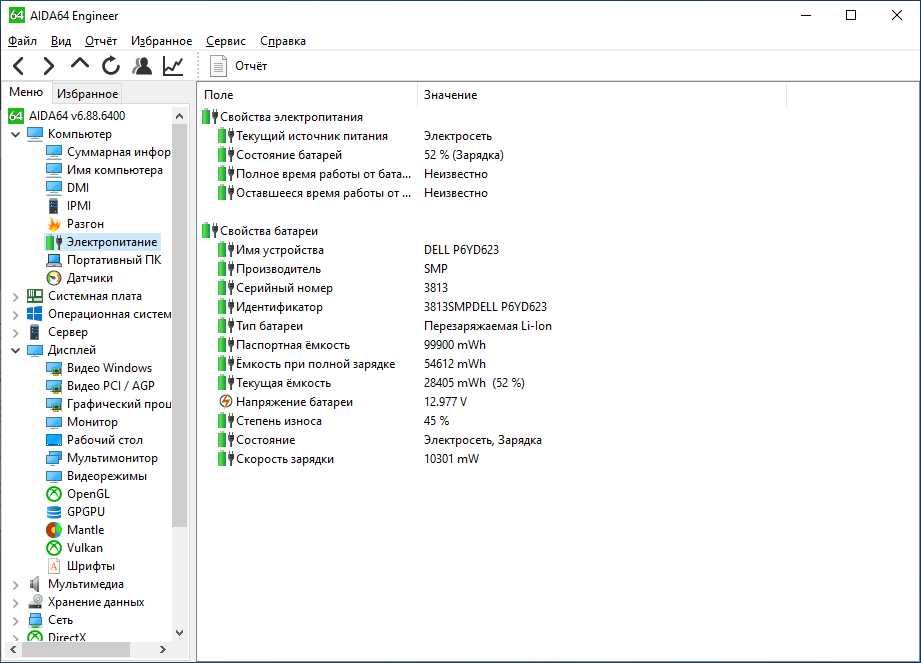This screenshot has height=663, width=921.
Task: Open the Сервис menu
Action: click(226, 41)
